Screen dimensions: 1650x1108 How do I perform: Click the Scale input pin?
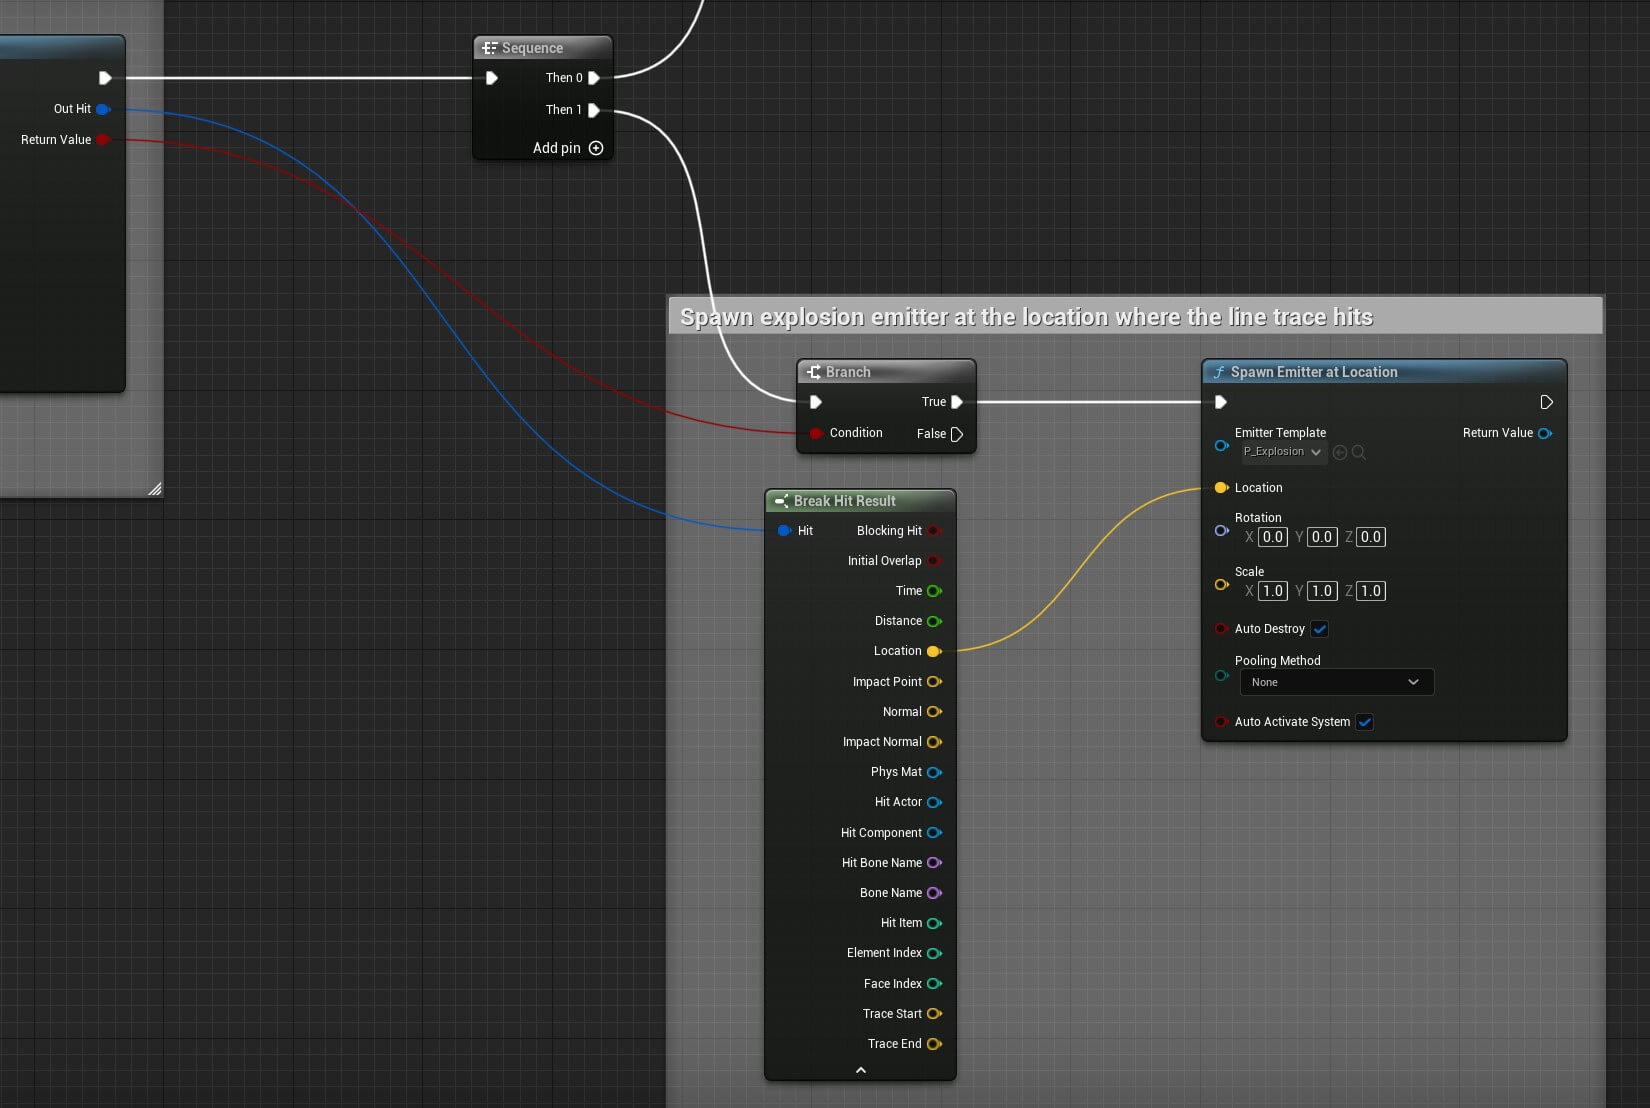click(1221, 585)
